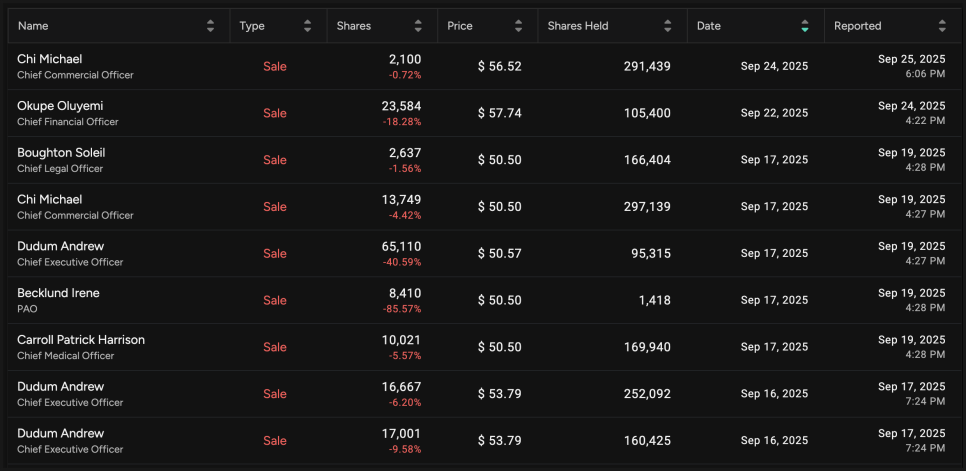Select the Name column header label
966x471 pixels.
click(33, 26)
